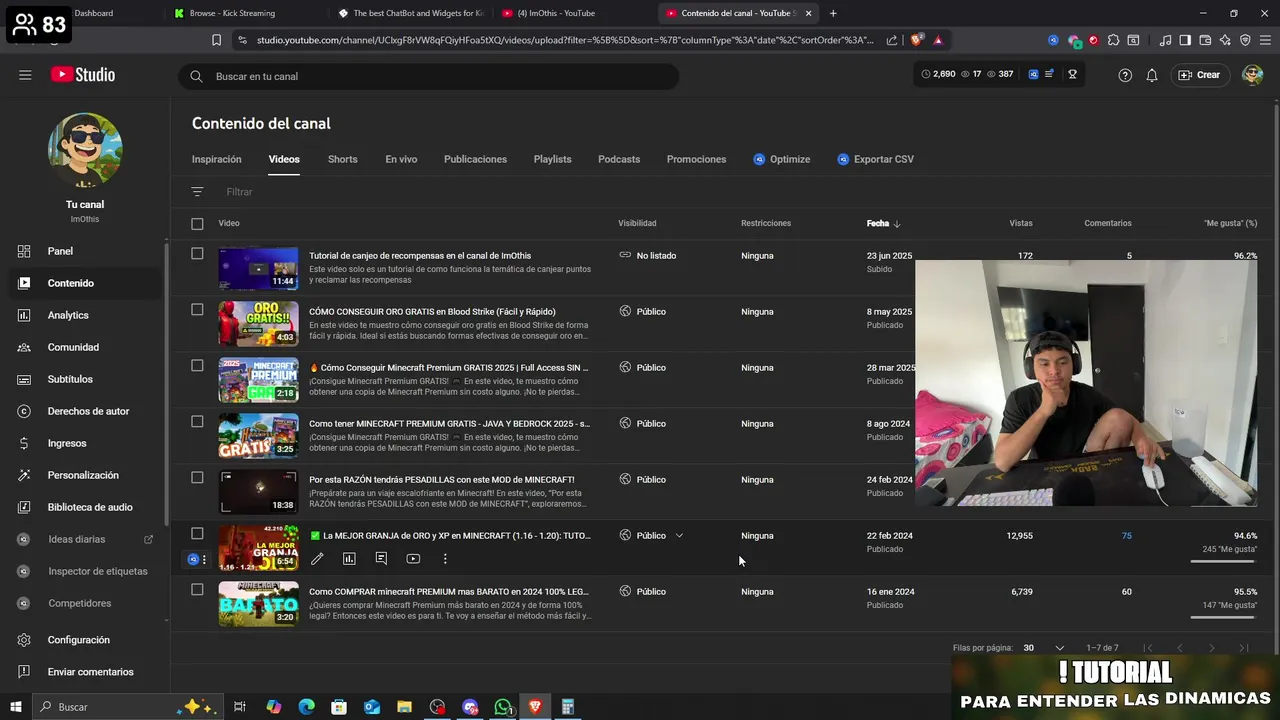1280x720 pixels.
Task: Click the like-ratio bar under 245 Me gusta
Action: pos(1223,561)
